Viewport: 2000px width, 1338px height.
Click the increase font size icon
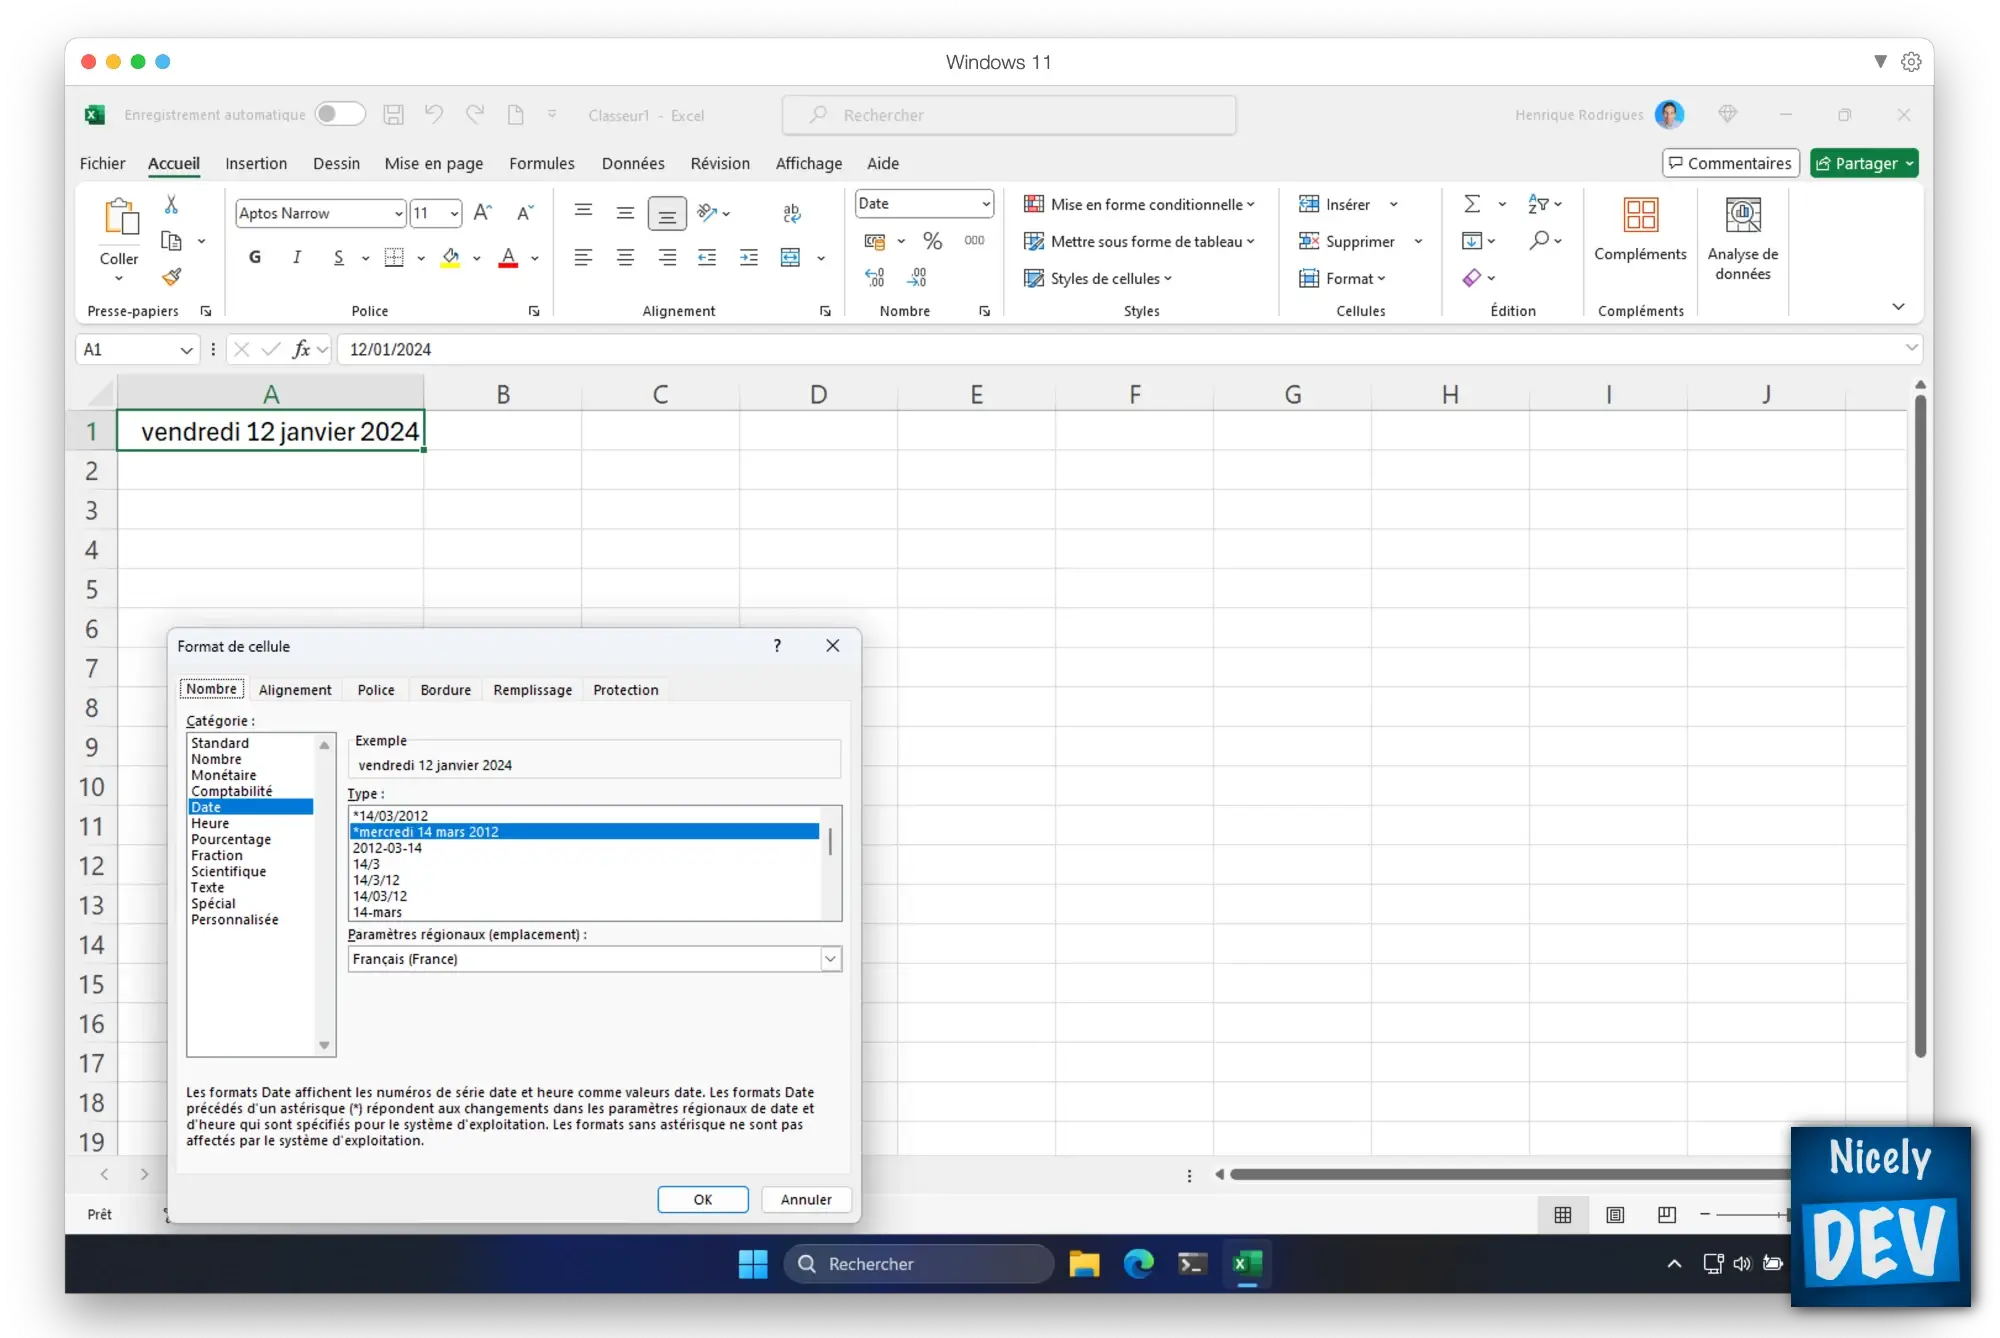[x=483, y=213]
